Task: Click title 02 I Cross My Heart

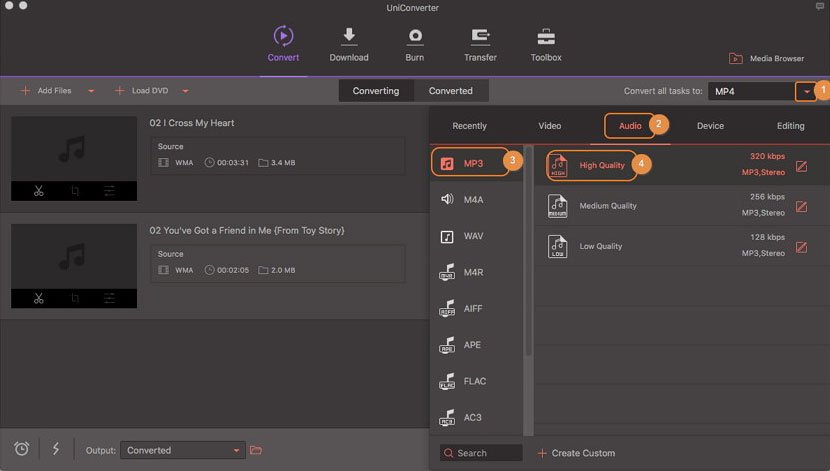Action: pyautogui.click(x=192, y=123)
